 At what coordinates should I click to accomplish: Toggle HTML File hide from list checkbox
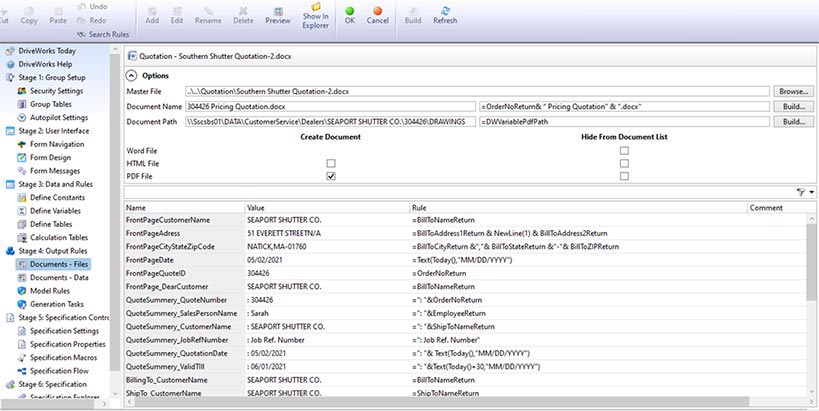pyautogui.click(x=624, y=163)
